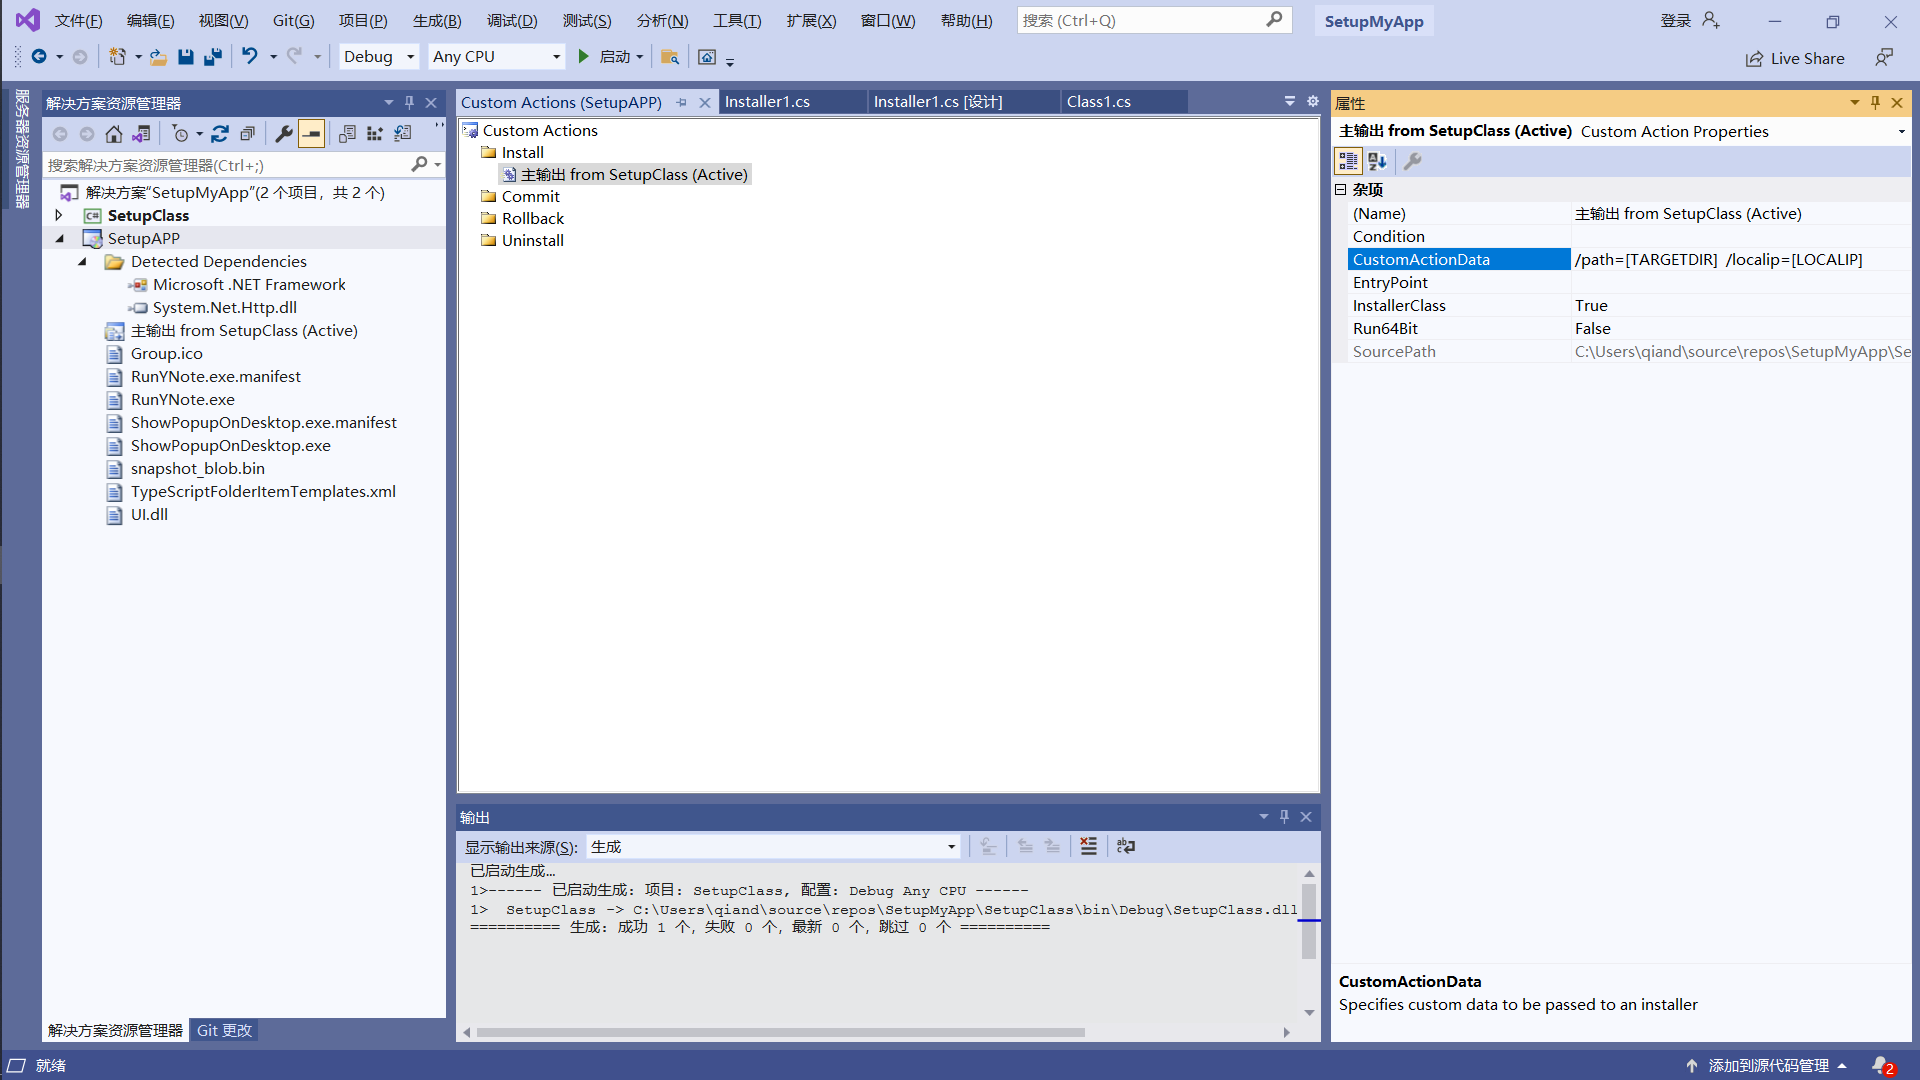Click the Clear All output icon

pyautogui.click(x=1088, y=847)
